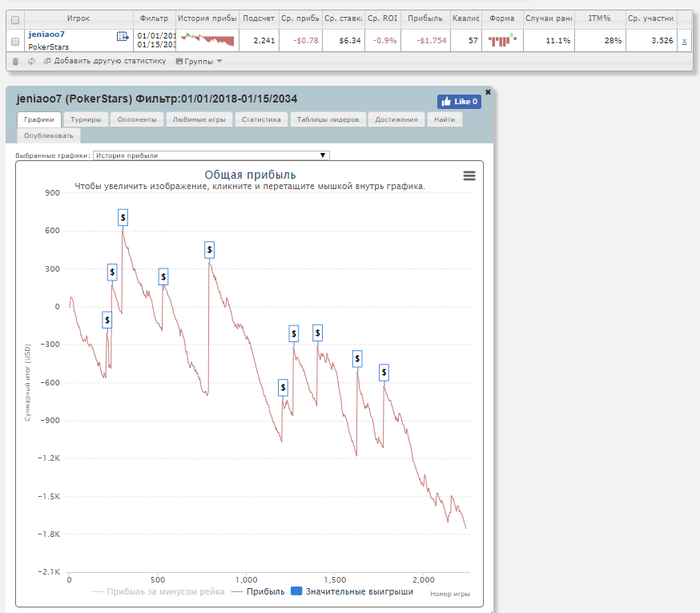Open the Группы dropdown
This screenshot has height=613, width=700.
coord(199,61)
